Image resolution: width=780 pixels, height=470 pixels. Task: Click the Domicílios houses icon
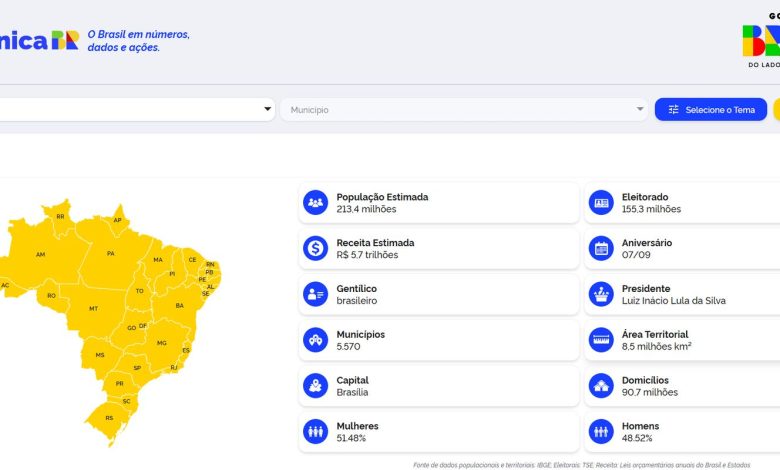click(601, 385)
